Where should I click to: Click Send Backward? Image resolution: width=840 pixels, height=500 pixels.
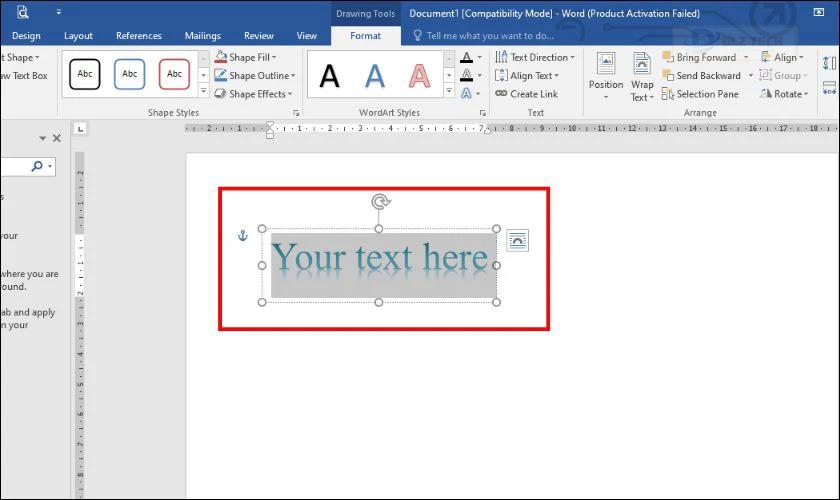click(x=702, y=76)
